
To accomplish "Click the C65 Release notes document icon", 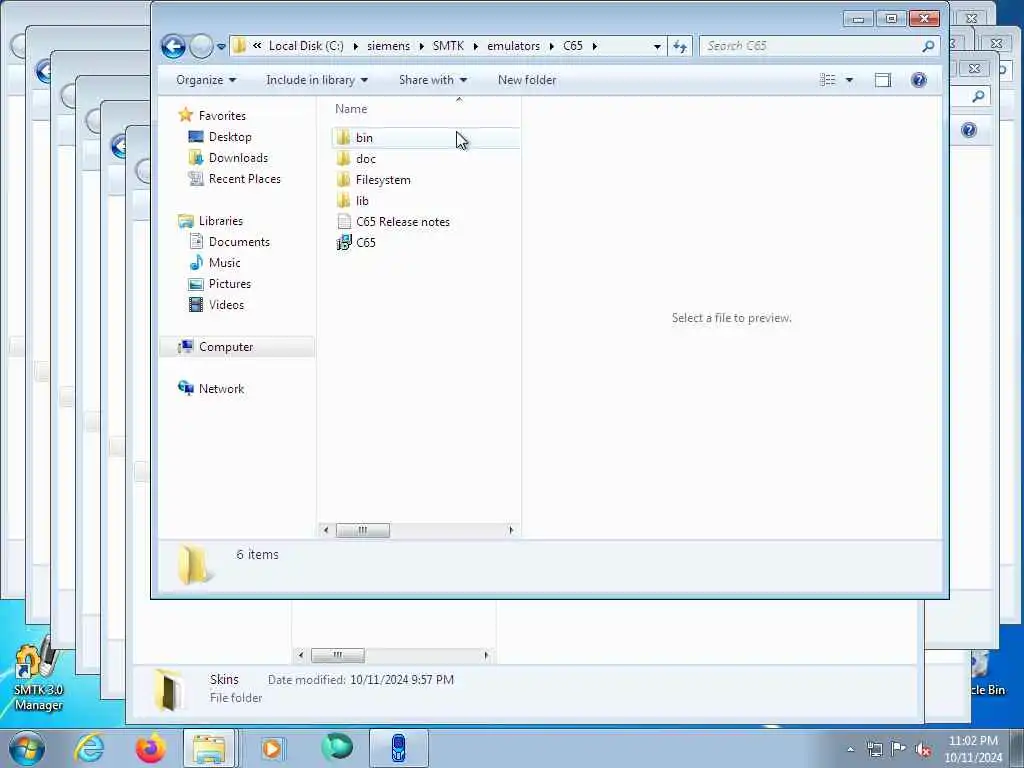I will (344, 221).
